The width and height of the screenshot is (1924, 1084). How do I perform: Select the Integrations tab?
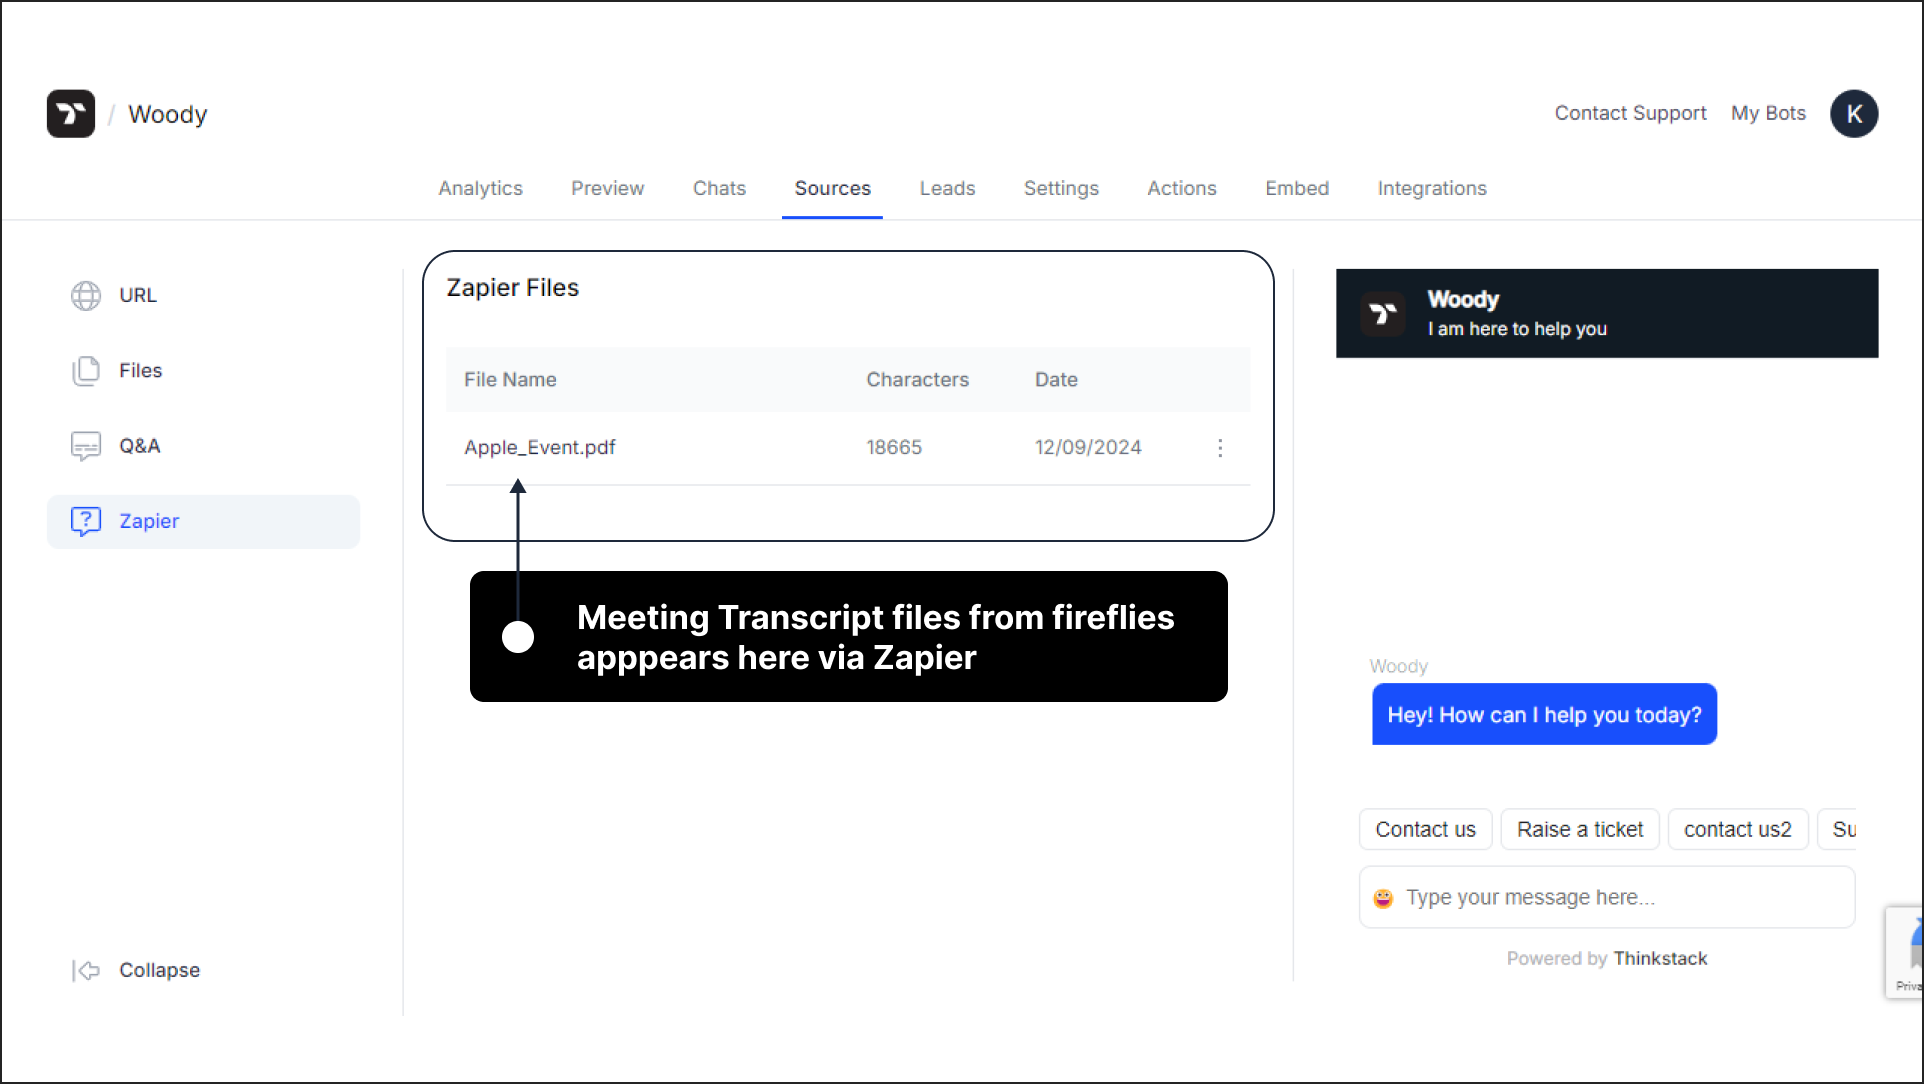tap(1432, 188)
